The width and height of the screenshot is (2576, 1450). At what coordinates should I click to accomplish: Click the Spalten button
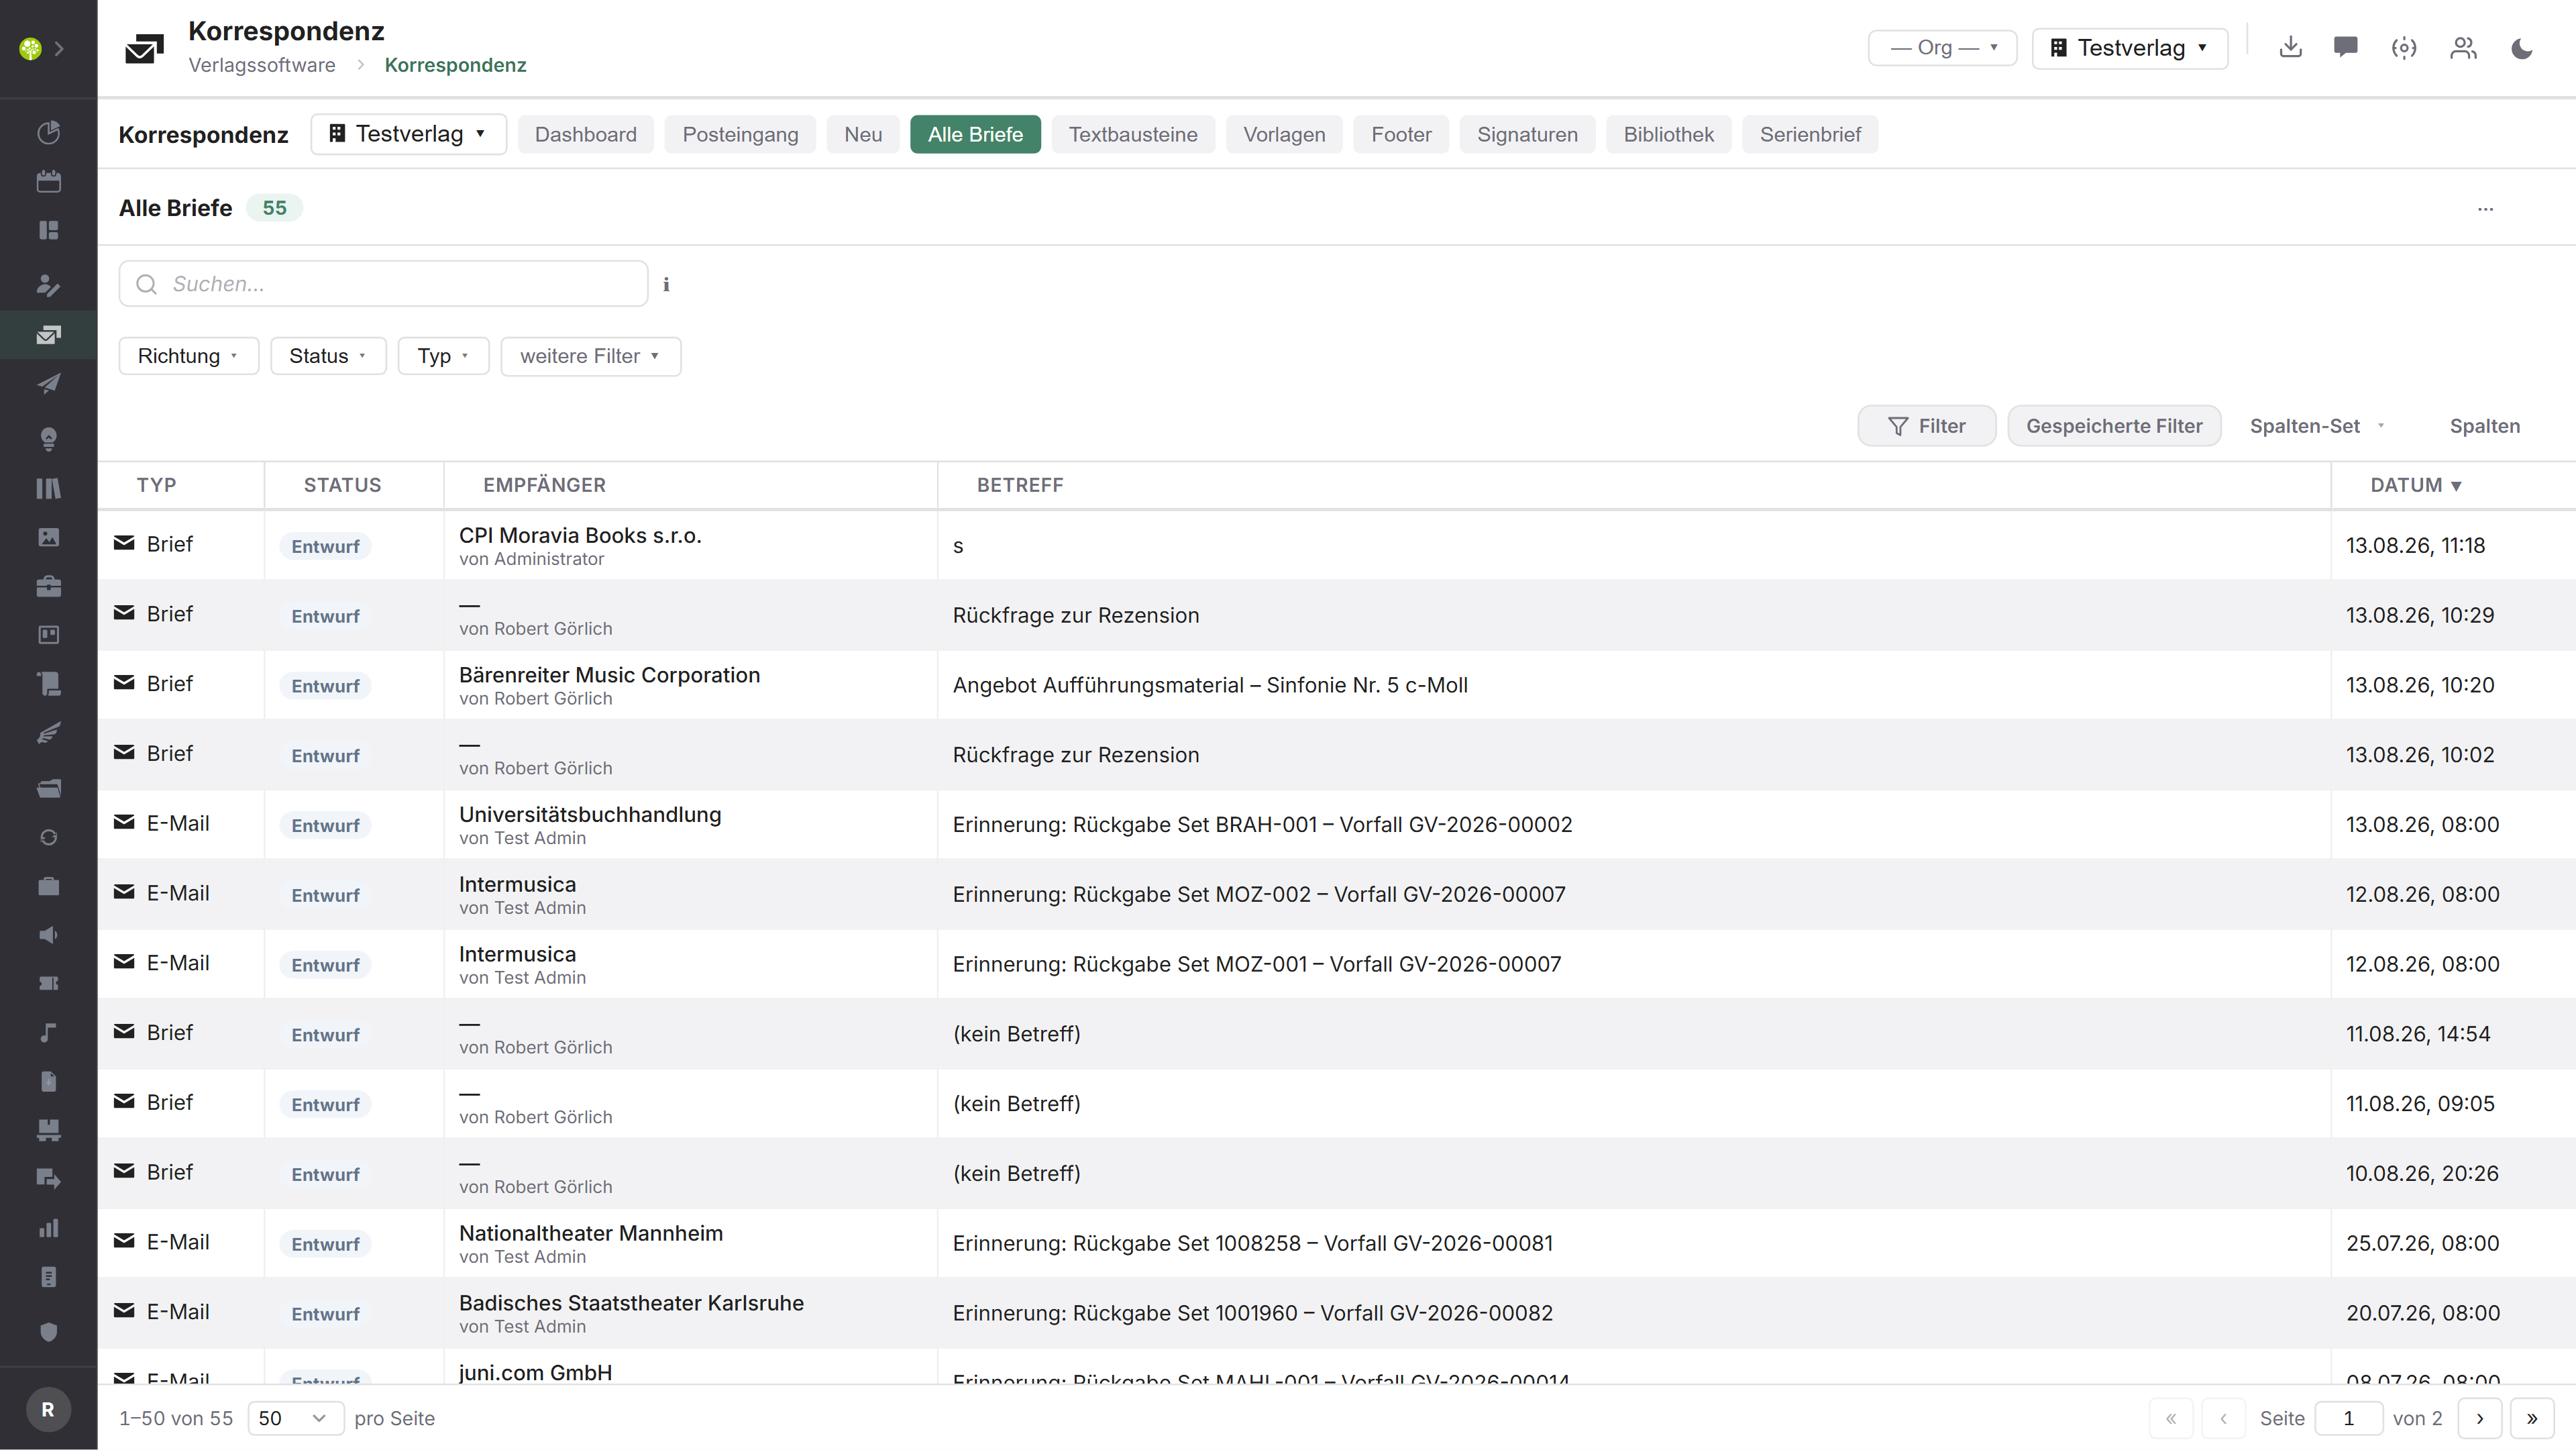(x=2484, y=426)
